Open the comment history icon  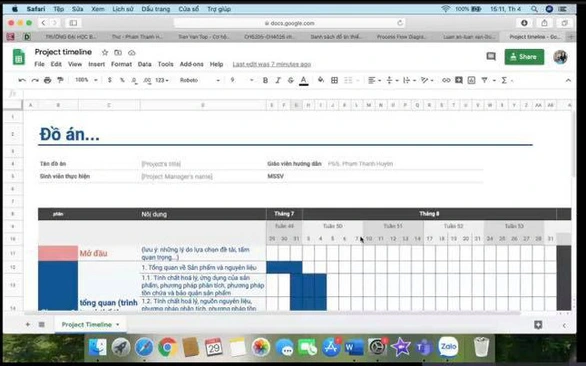click(x=491, y=56)
